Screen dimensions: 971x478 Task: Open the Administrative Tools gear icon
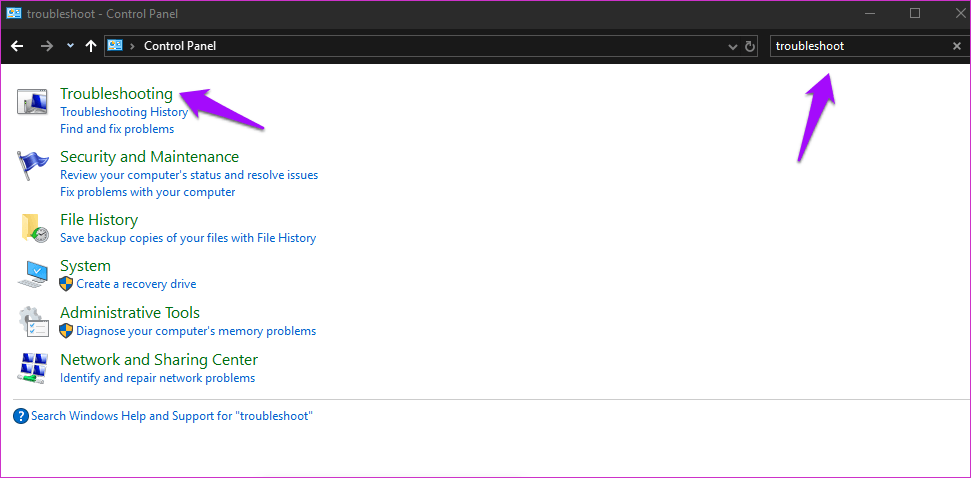point(32,321)
